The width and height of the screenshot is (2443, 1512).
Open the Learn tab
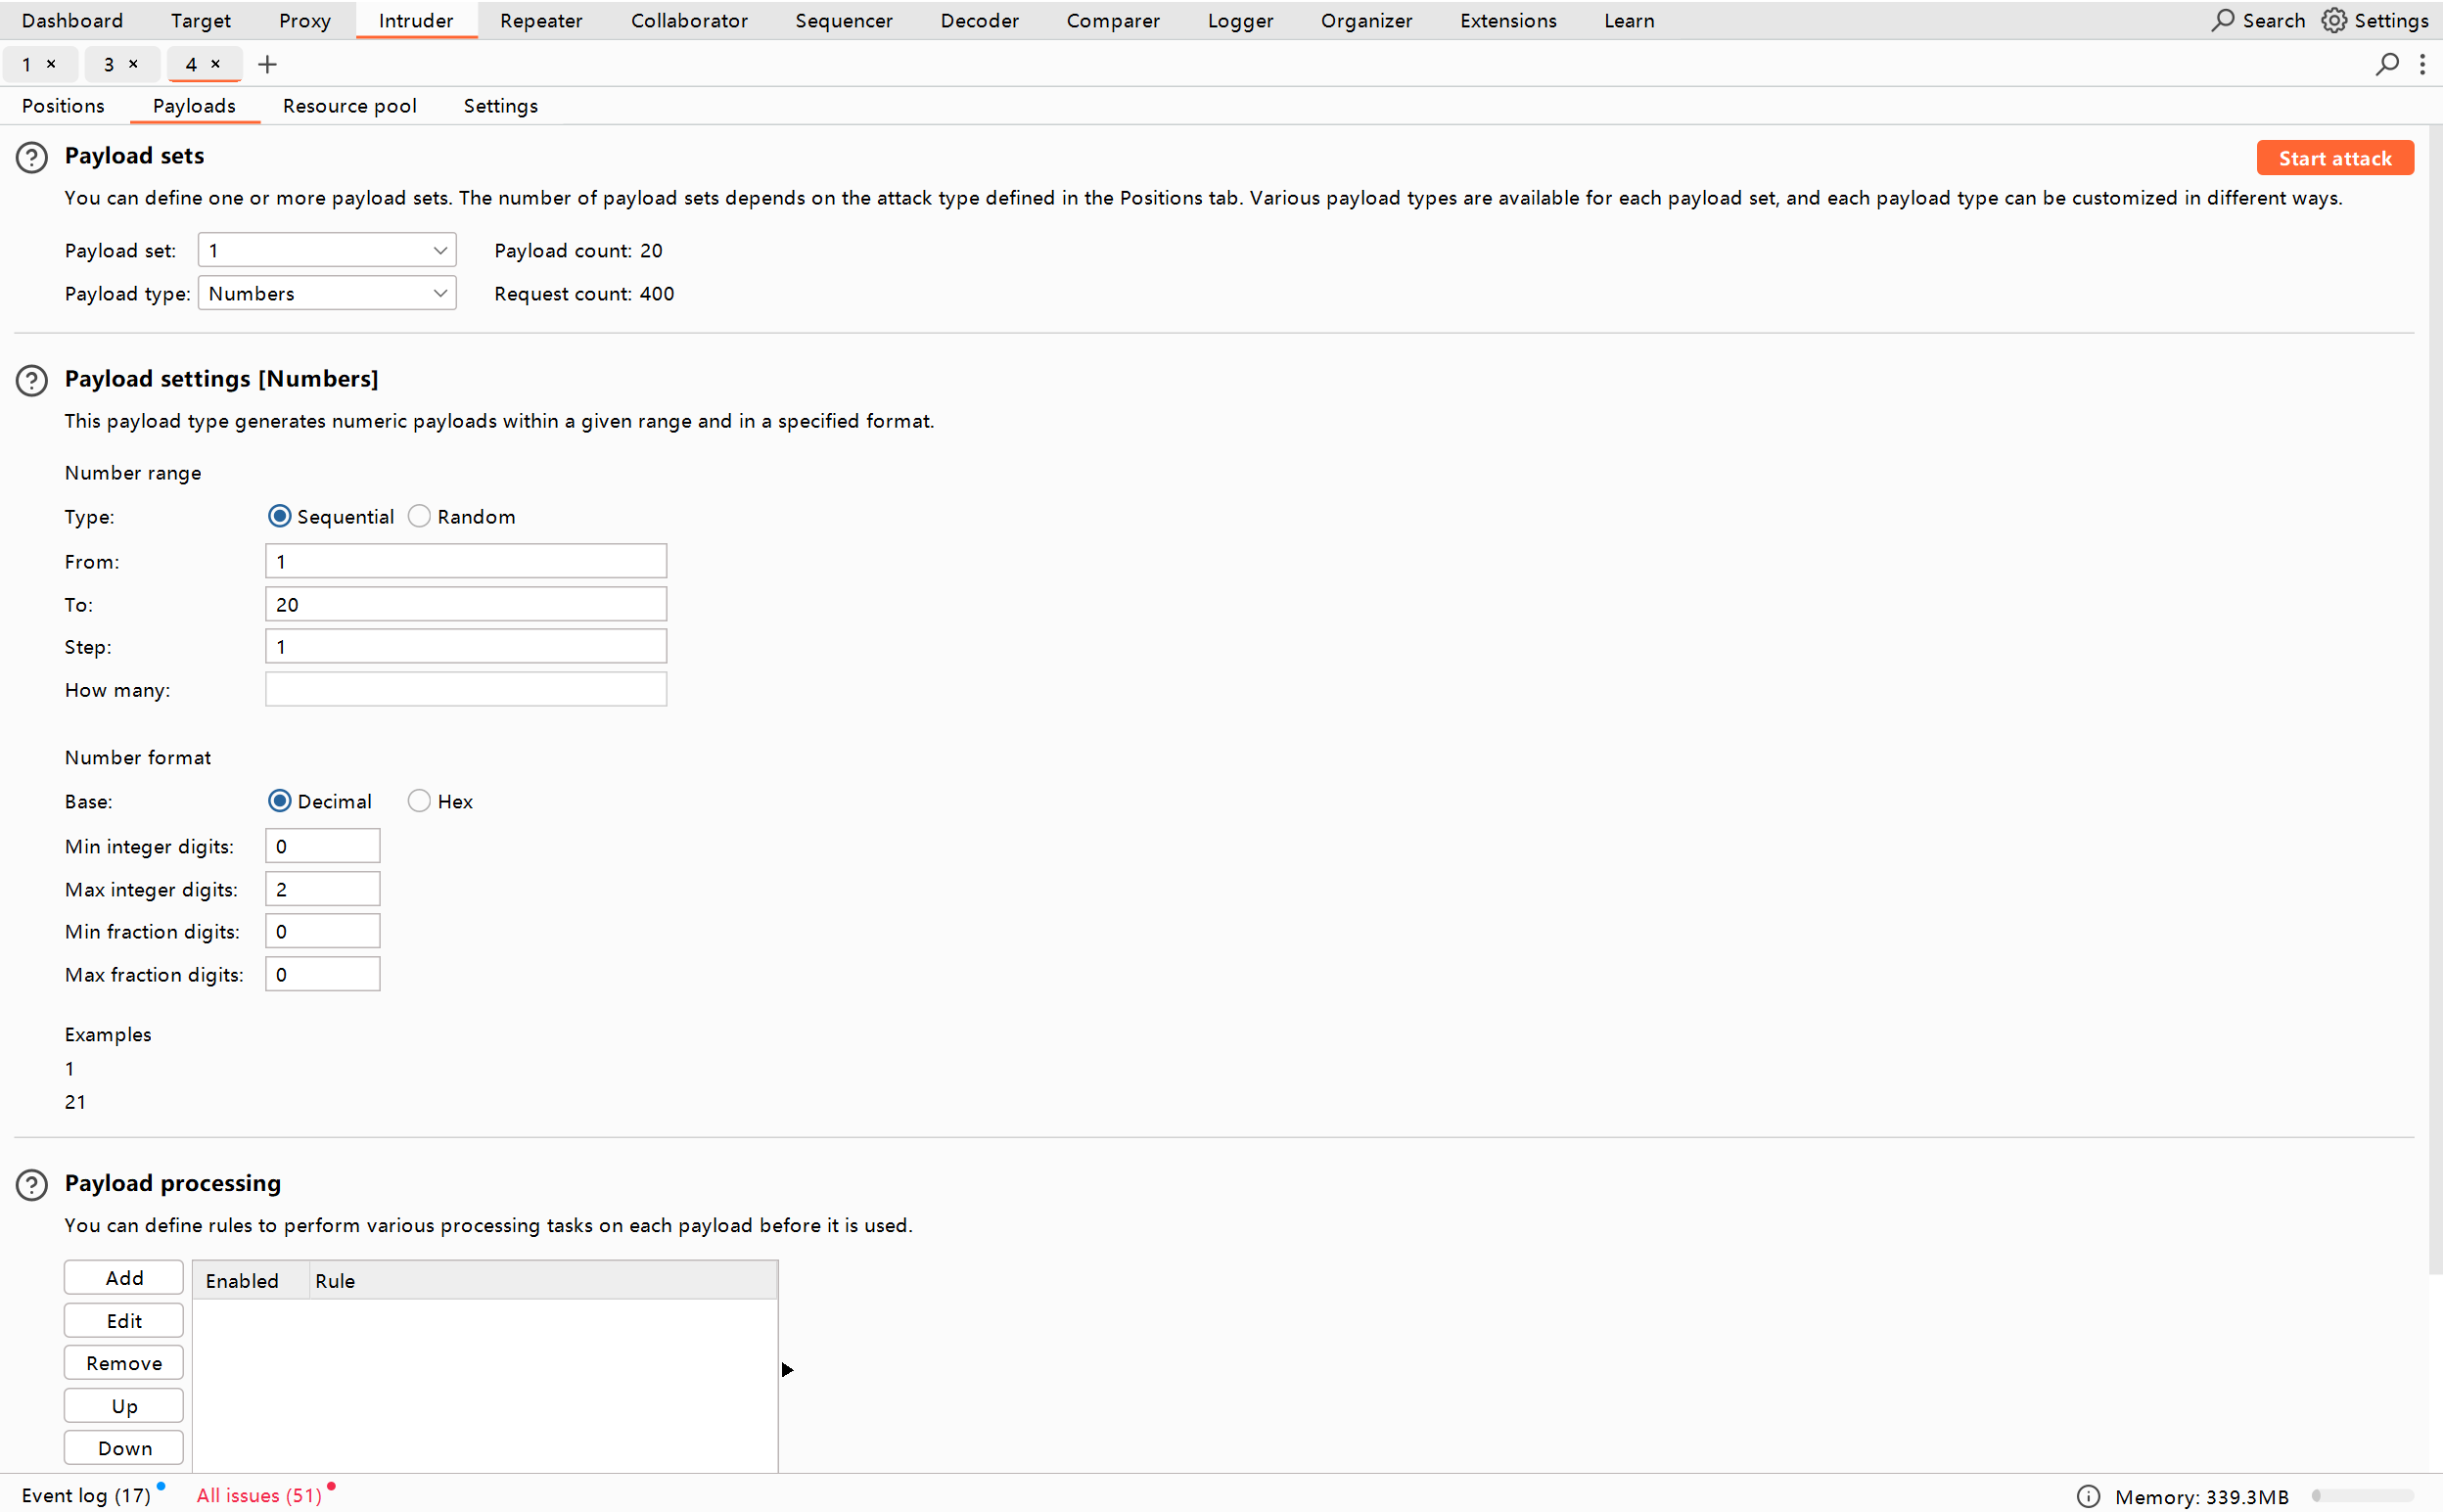tap(1629, 20)
